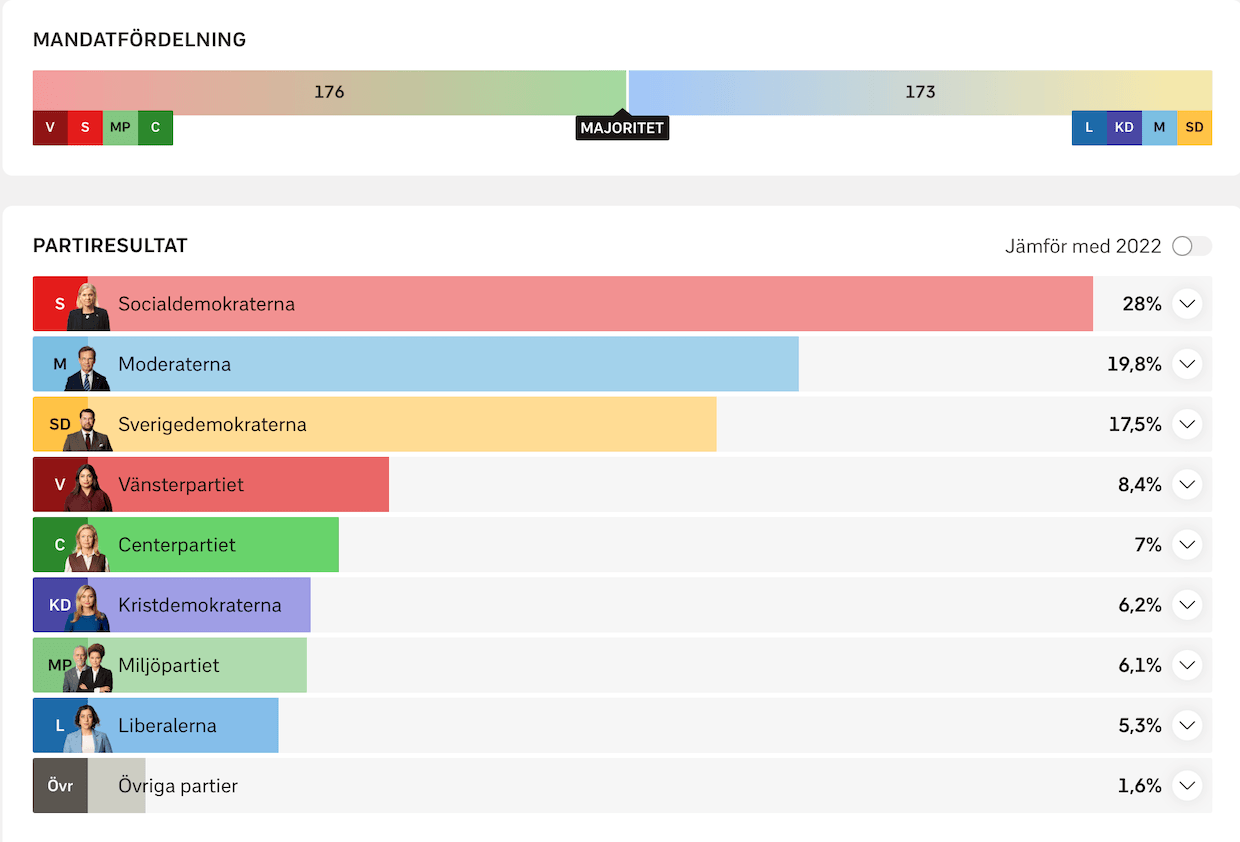Click the Övriga partier label
The width and height of the screenshot is (1240, 842).
(x=178, y=785)
